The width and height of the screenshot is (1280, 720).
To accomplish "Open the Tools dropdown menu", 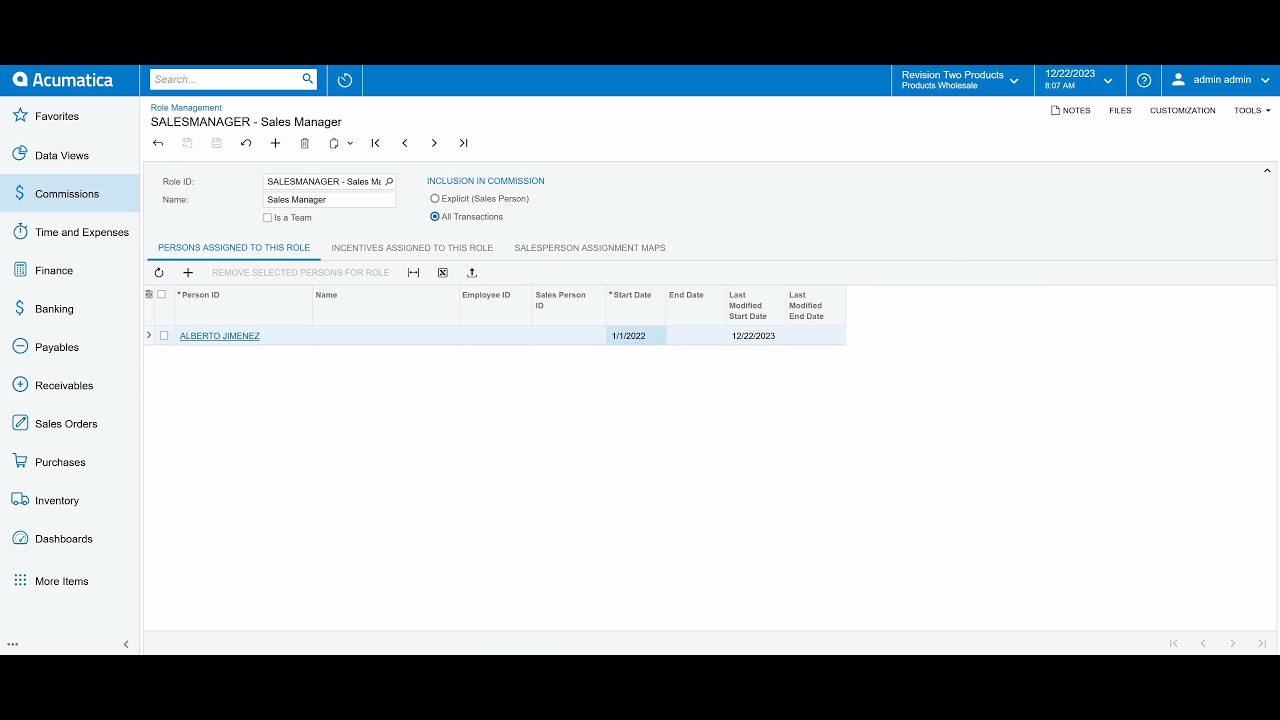I will 1252,110.
